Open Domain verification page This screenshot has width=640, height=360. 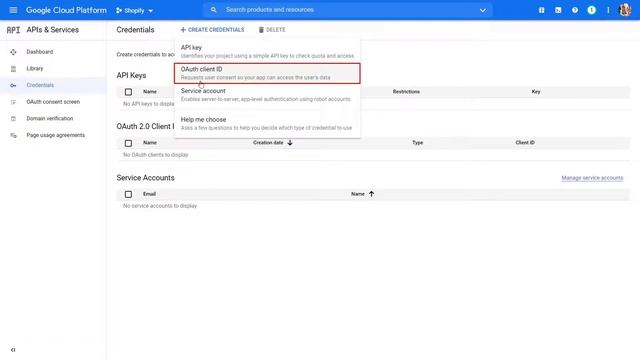tap(50, 118)
